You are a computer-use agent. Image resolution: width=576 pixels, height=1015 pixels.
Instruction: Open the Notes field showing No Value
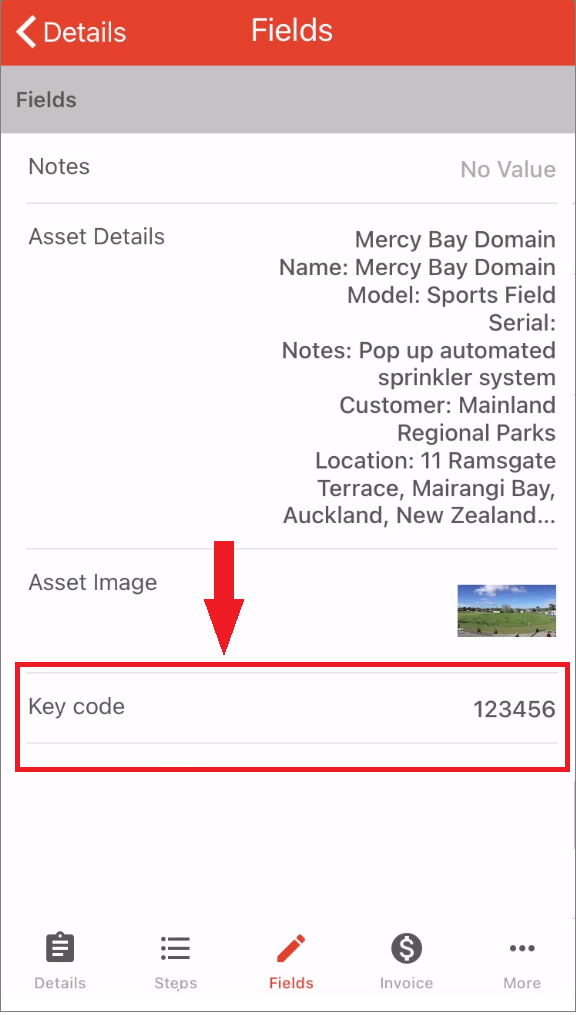pos(288,168)
